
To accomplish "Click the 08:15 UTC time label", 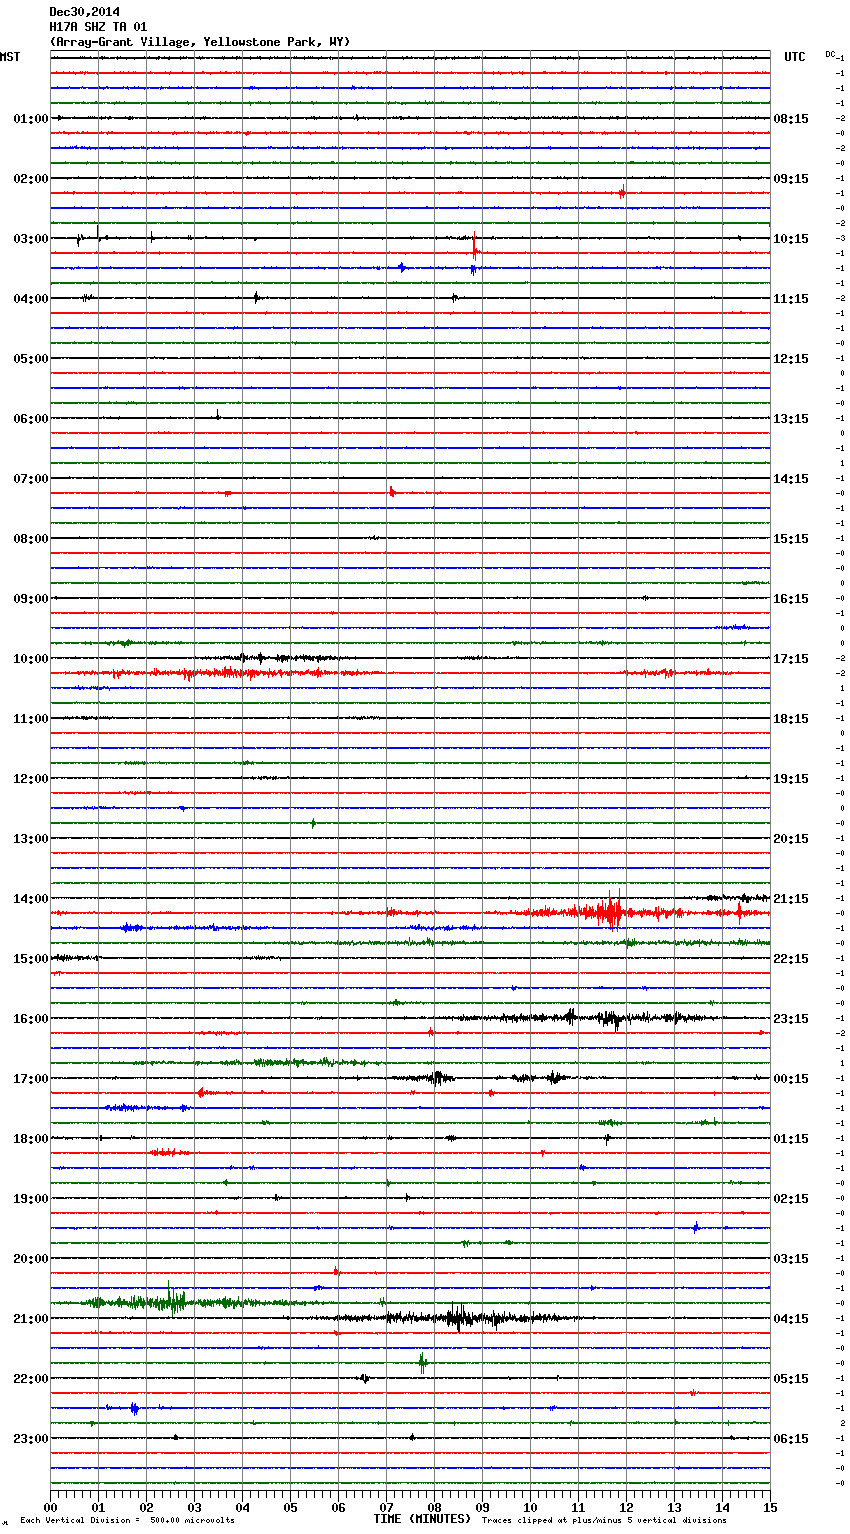I will [791, 119].
